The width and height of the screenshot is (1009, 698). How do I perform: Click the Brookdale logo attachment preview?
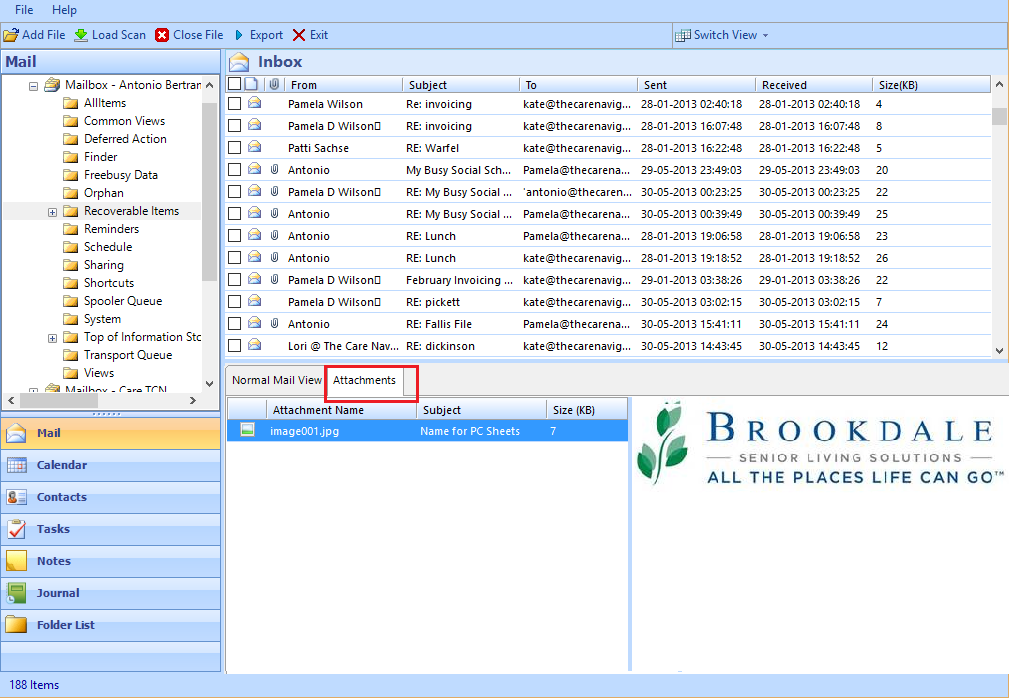pos(820,443)
